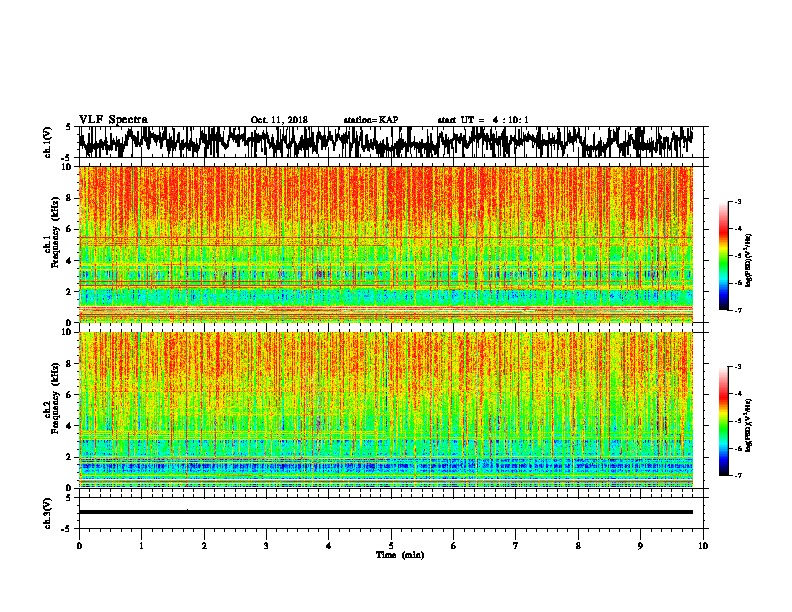The height and width of the screenshot is (612, 792).
Task: Click the ch.1 colorbar "-3" tick label
Action: [x=738, y=202]
